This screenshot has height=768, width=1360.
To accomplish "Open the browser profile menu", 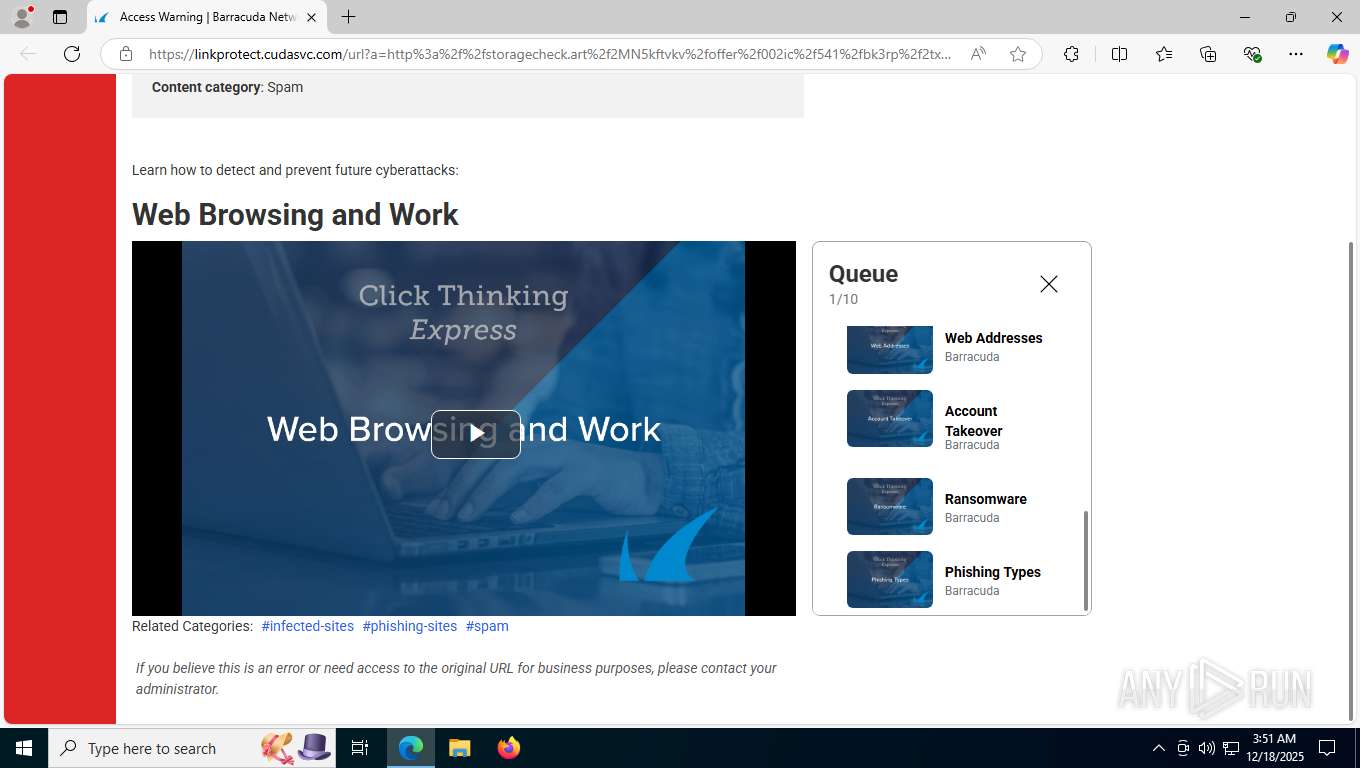I will tap(21, 17).
